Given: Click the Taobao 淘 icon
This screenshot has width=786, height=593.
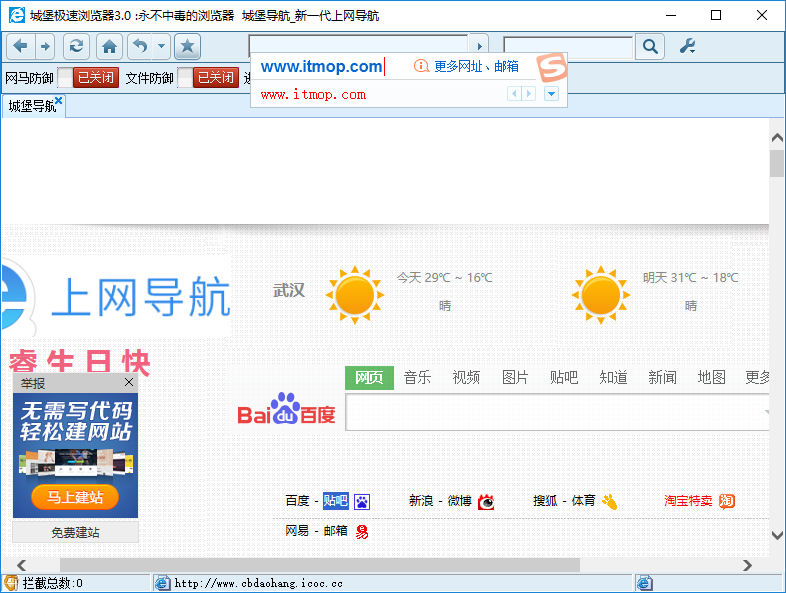Looking at the screenshot, I should click(x=727, y=501).
